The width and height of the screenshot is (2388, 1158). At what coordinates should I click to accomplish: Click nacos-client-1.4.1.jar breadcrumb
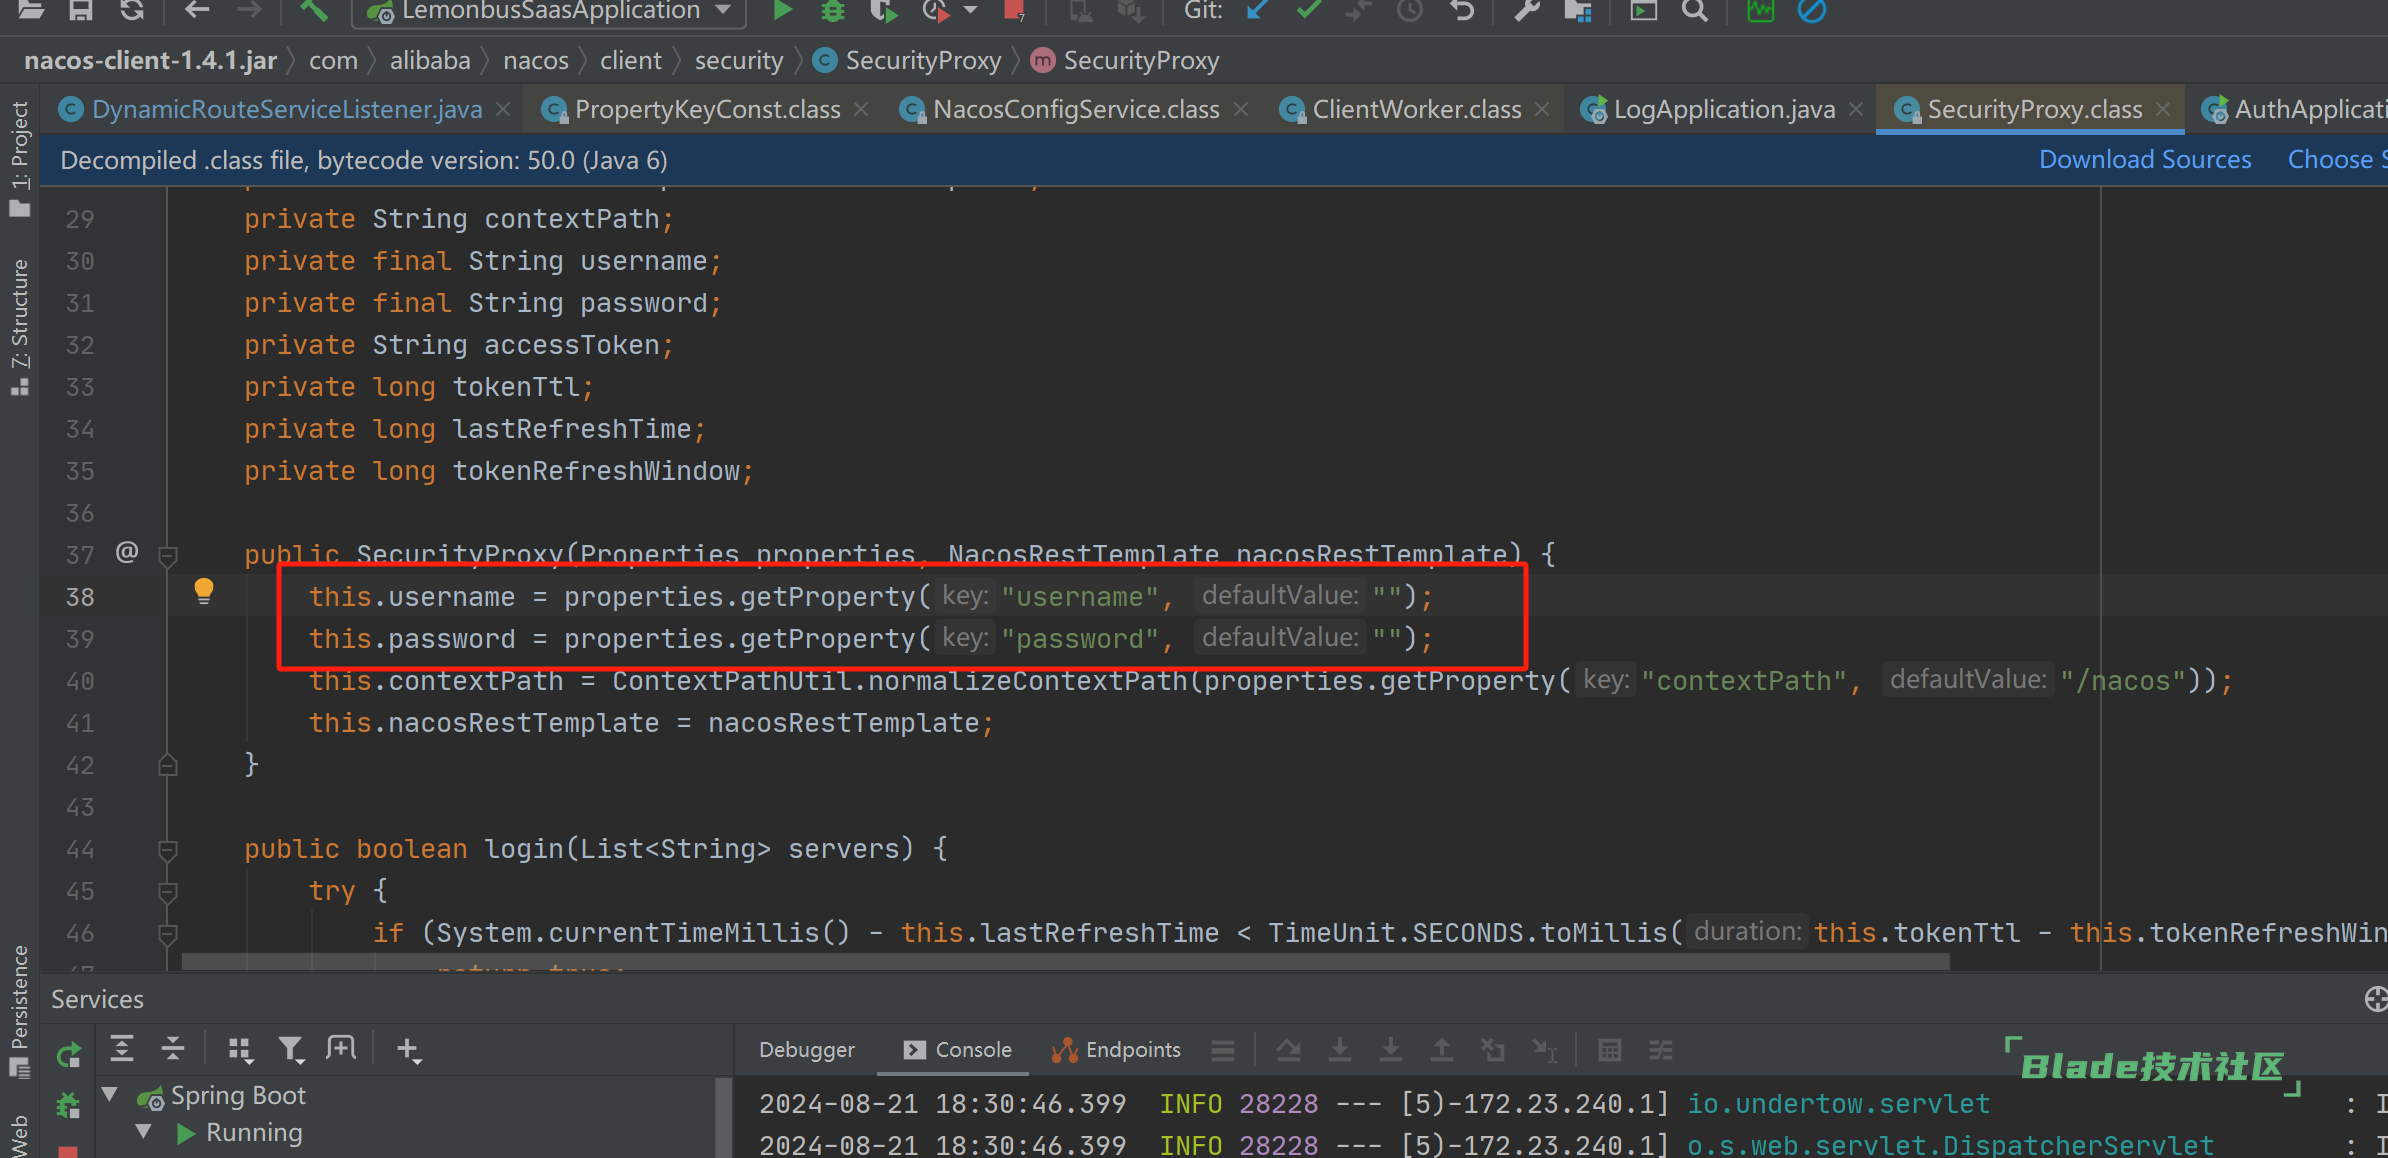[150, 60]
